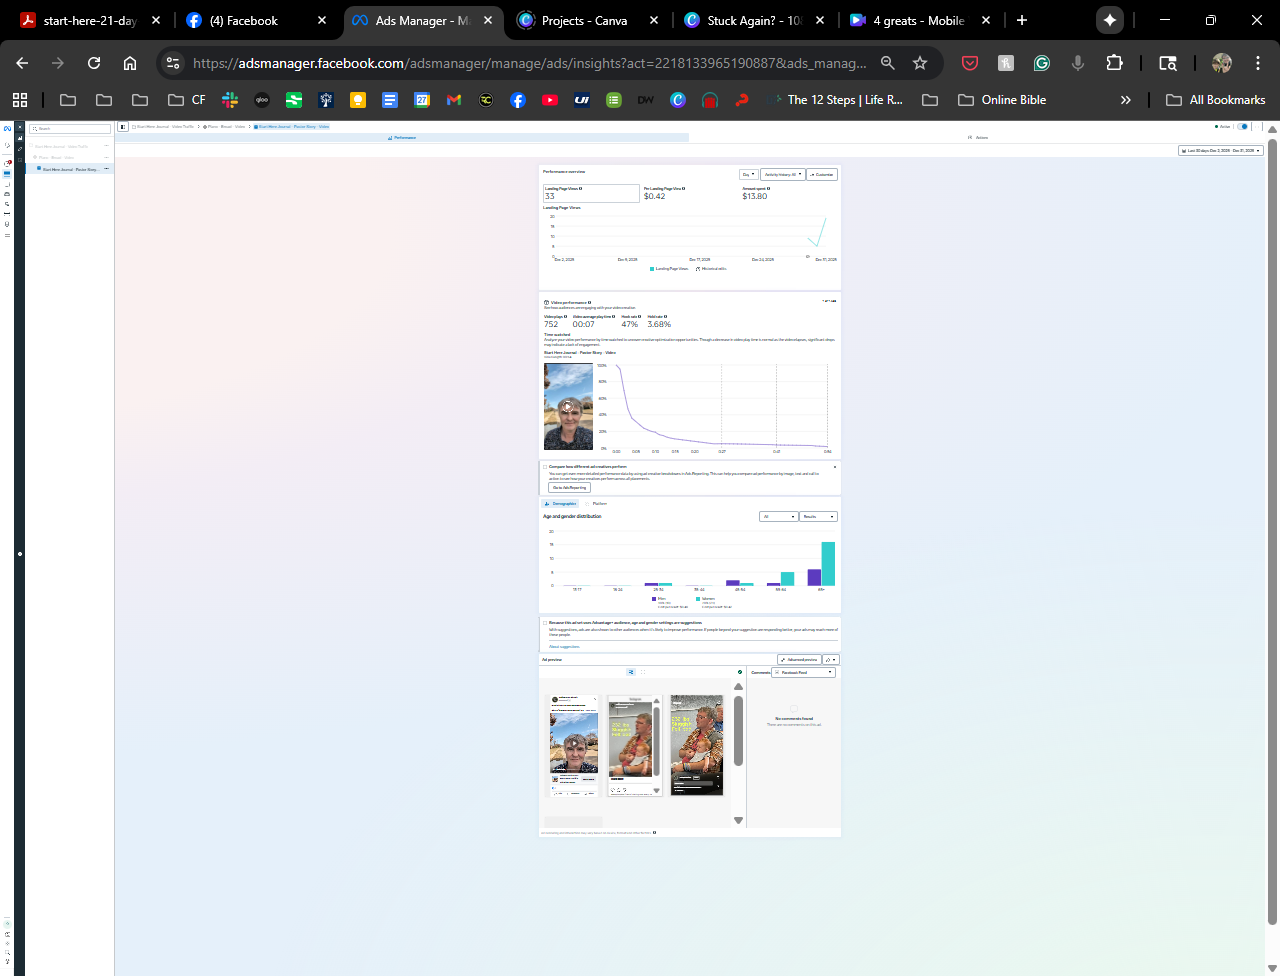Click the Customize button in Performance overview
1280x976 pixels.
822,175
